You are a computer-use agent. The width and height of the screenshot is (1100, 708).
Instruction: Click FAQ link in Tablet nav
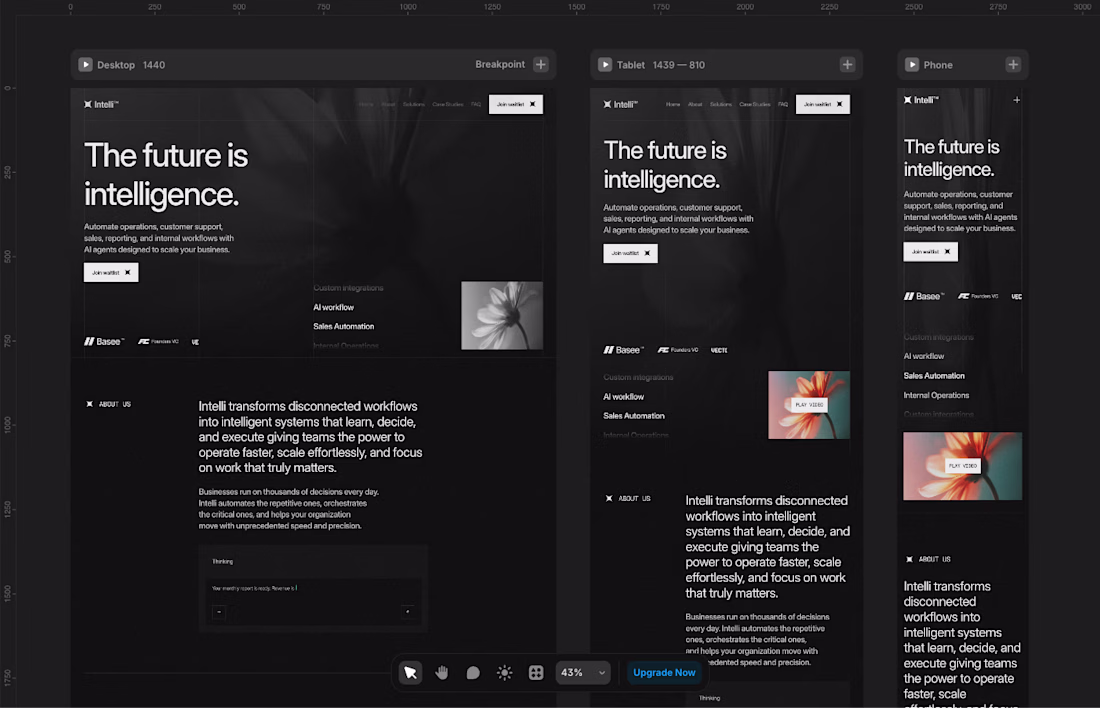click(x=783, y=104)
